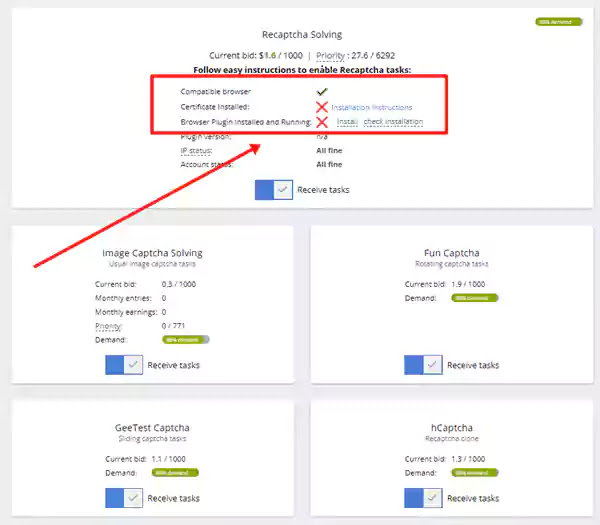
Task: Click the Monthly entries label
Action: coord(123,298)
